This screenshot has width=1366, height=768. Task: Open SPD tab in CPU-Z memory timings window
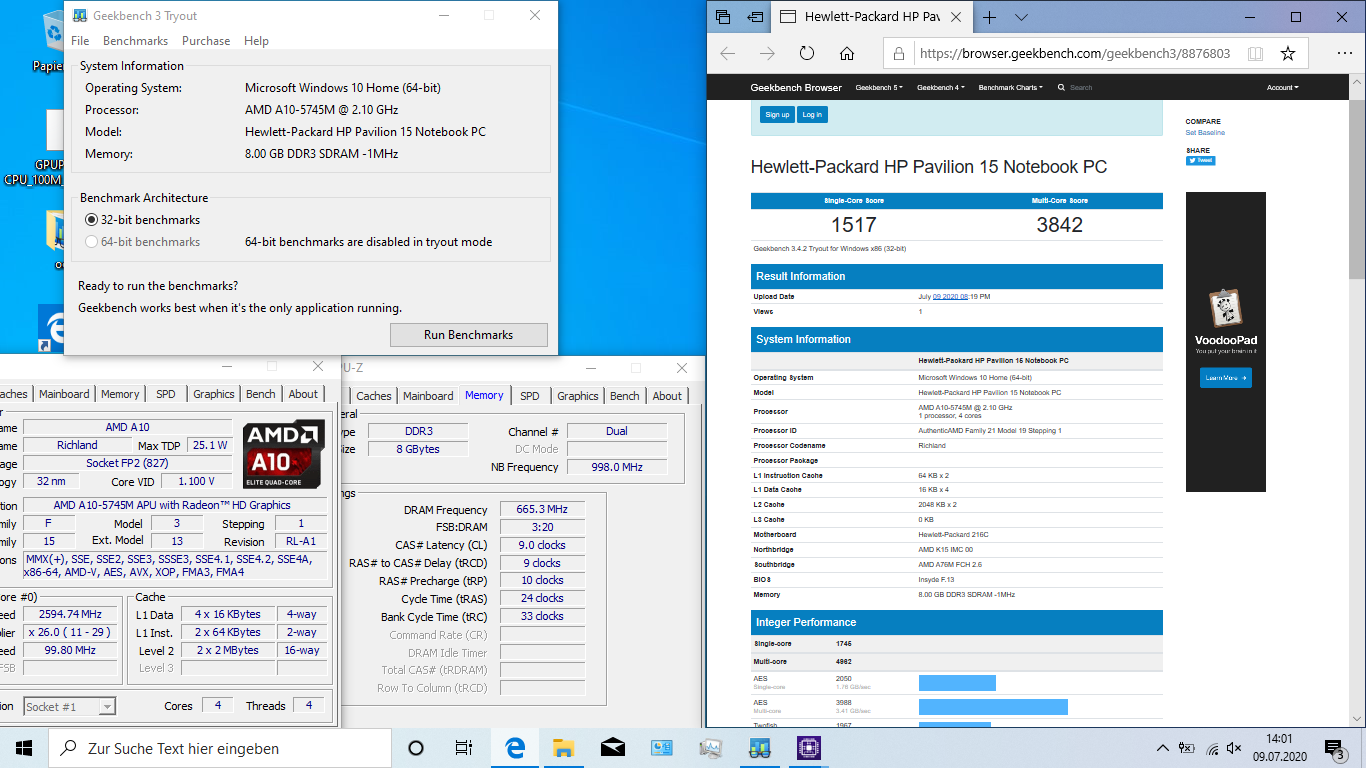(x=530, y=396)
